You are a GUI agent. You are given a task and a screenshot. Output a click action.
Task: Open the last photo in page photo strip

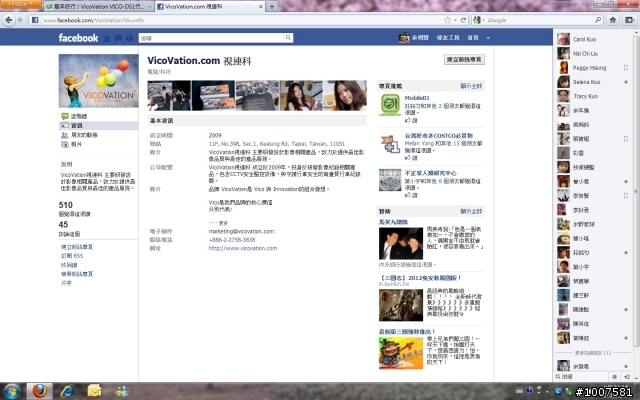pyautogui.click(x=345, y=96)
